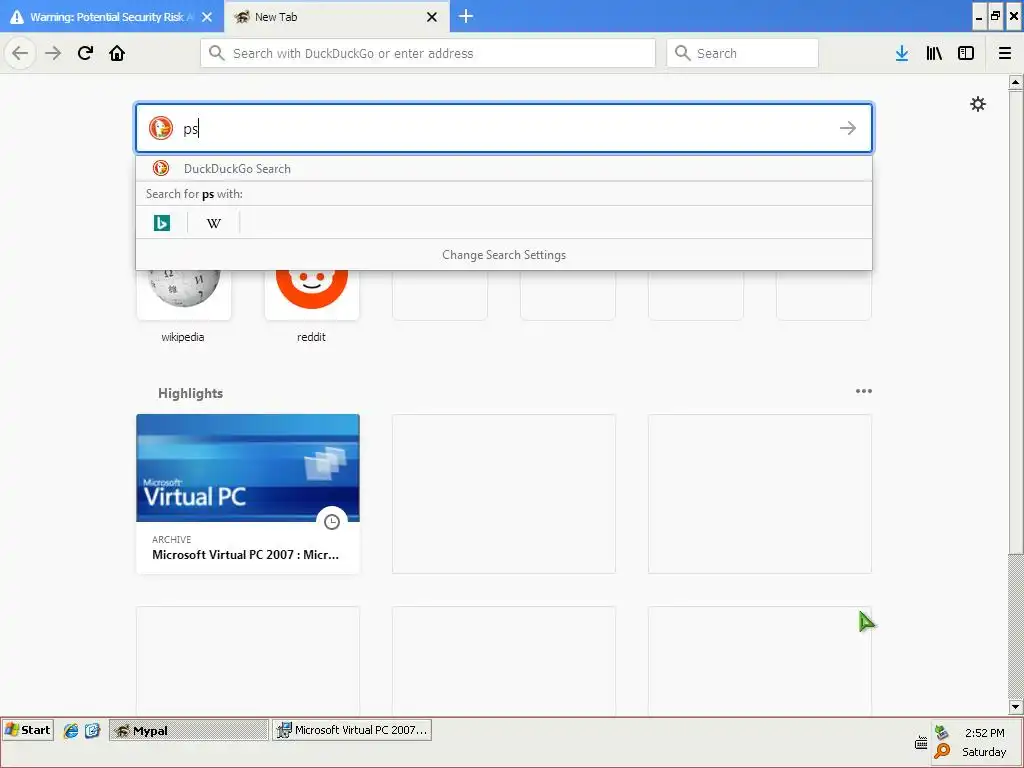Toggle the sidebar view
The height and width of the screenshot is (768, 1024).
coord(966,53)
